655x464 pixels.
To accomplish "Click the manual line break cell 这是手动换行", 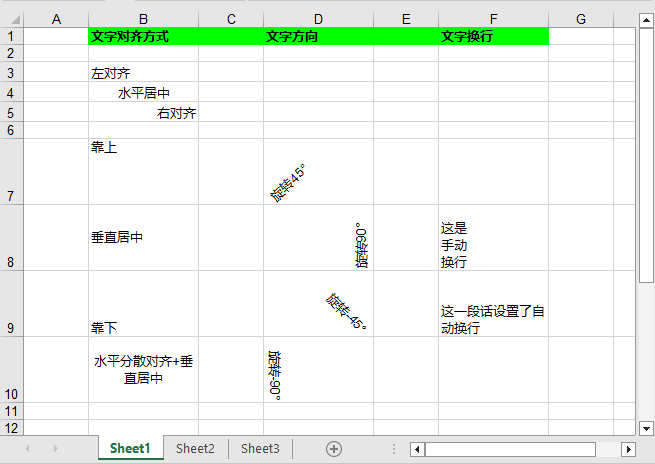I will 493,238.
